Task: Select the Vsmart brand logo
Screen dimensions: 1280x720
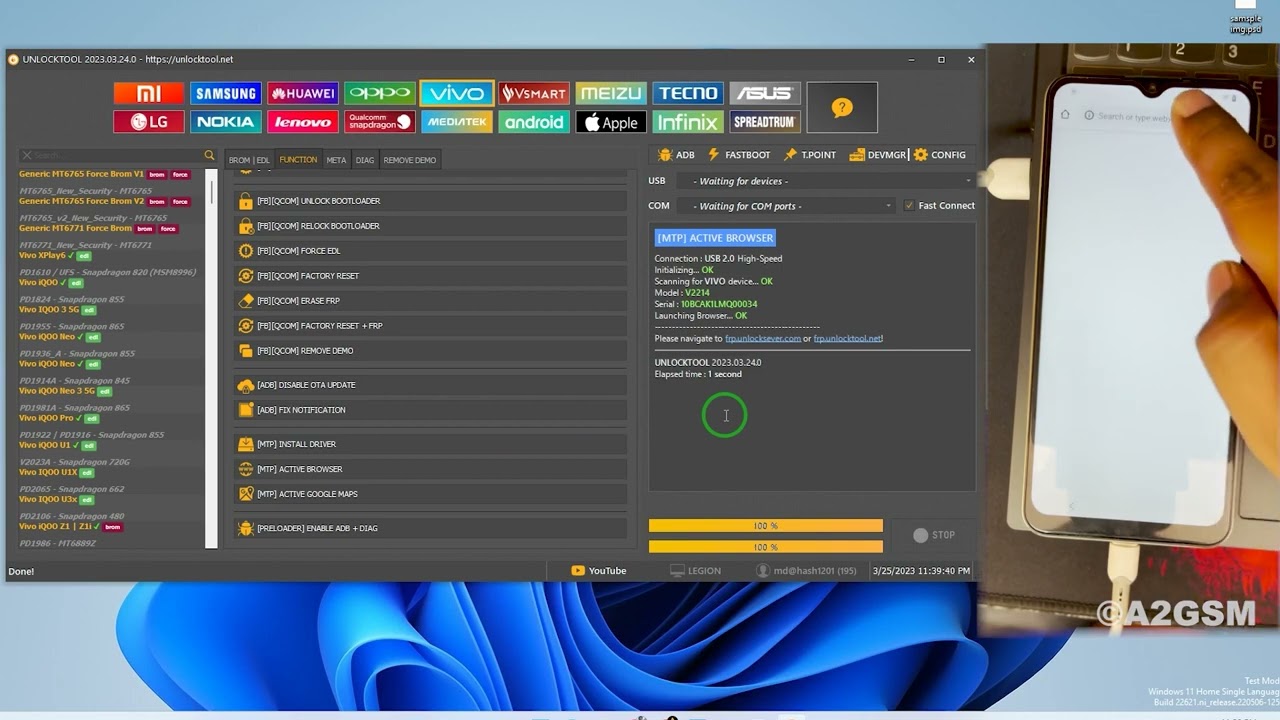Action: click(534, 93)
